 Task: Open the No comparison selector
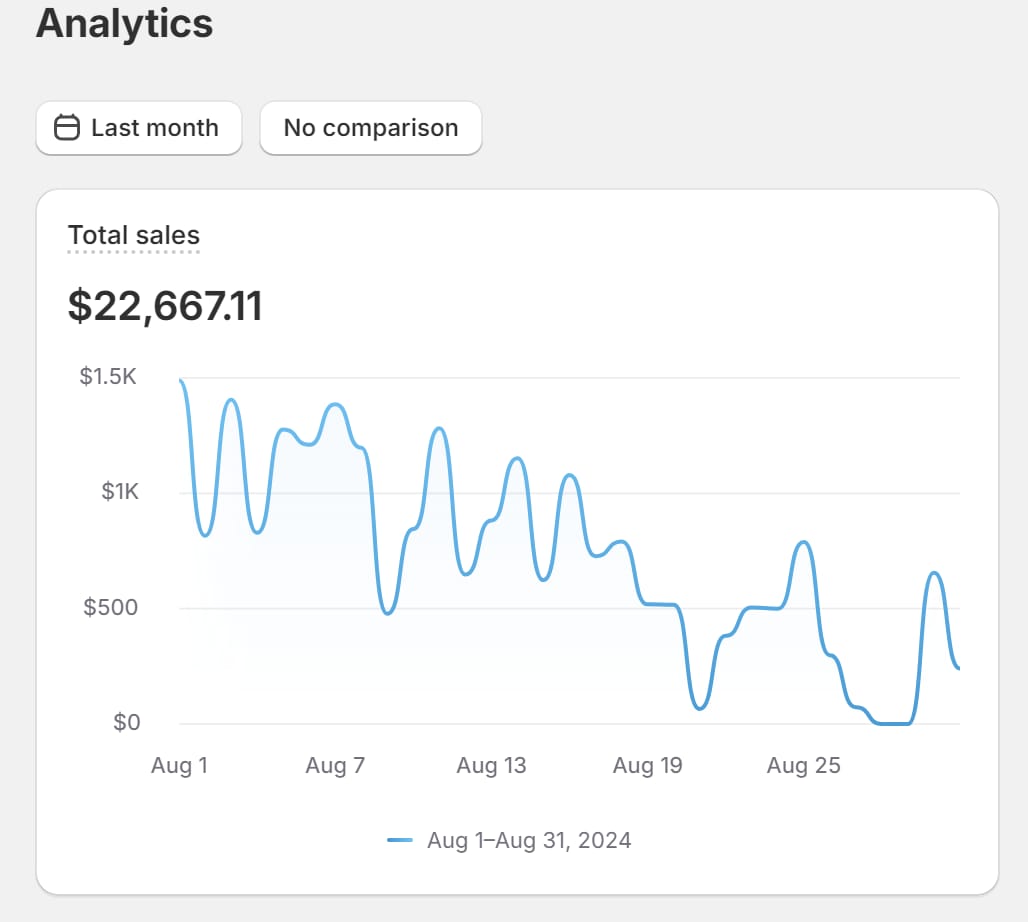point(371,128)
